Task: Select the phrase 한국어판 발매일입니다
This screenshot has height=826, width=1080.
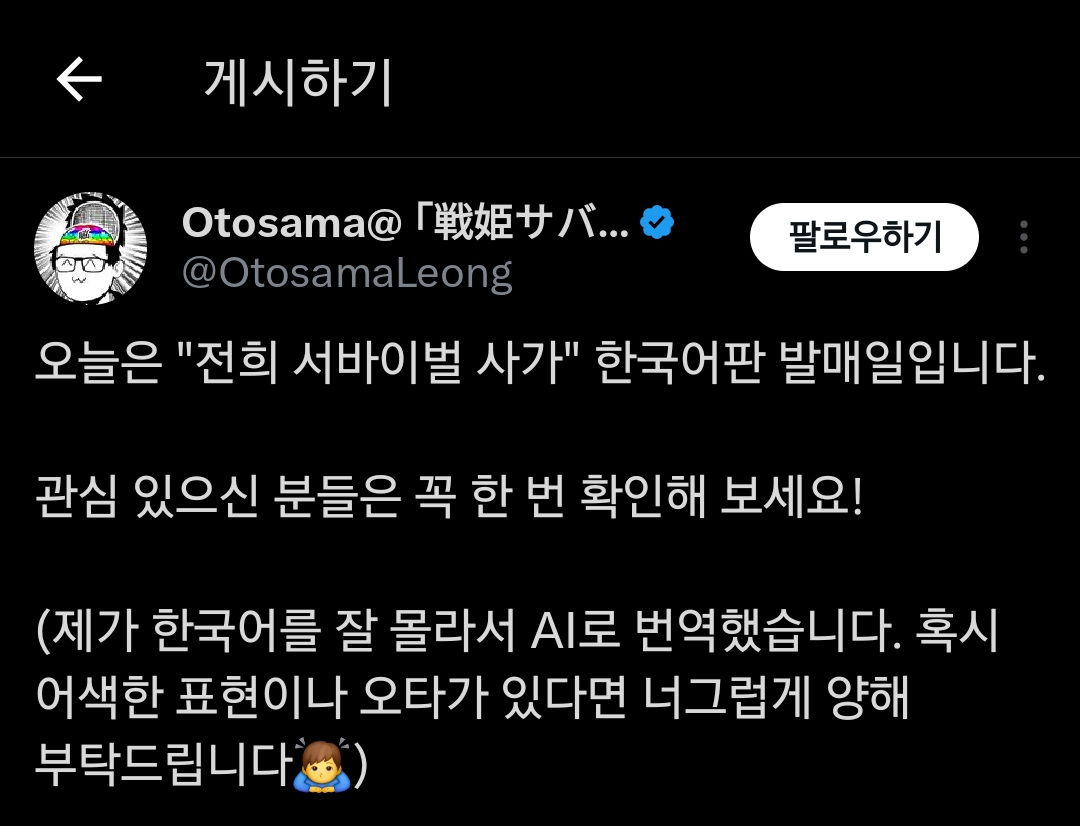Action: (820, 362)
